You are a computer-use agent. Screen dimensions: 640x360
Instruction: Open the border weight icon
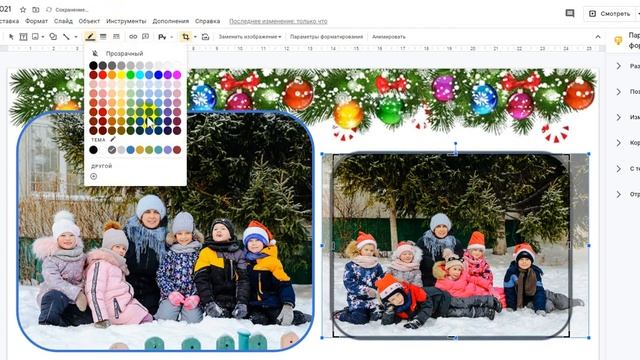click(103, 37)
